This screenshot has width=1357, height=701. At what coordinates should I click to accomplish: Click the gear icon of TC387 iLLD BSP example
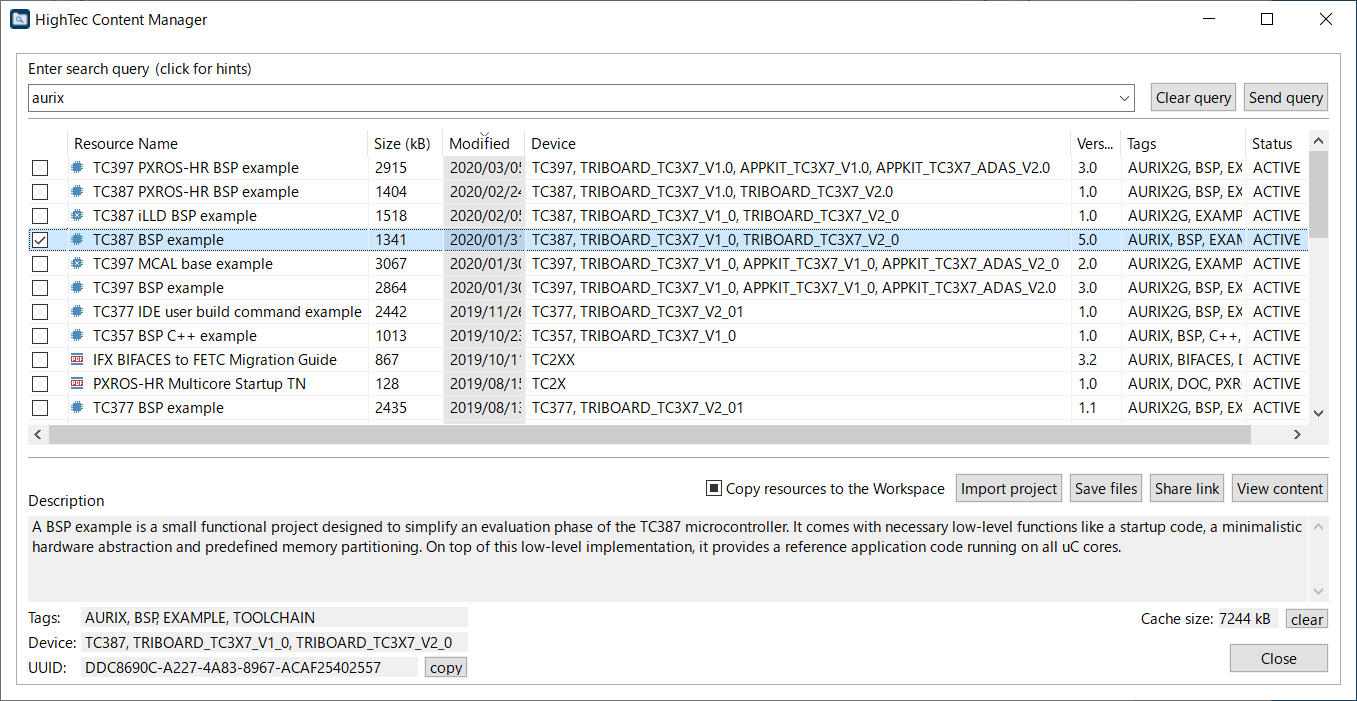click(77, 216)
